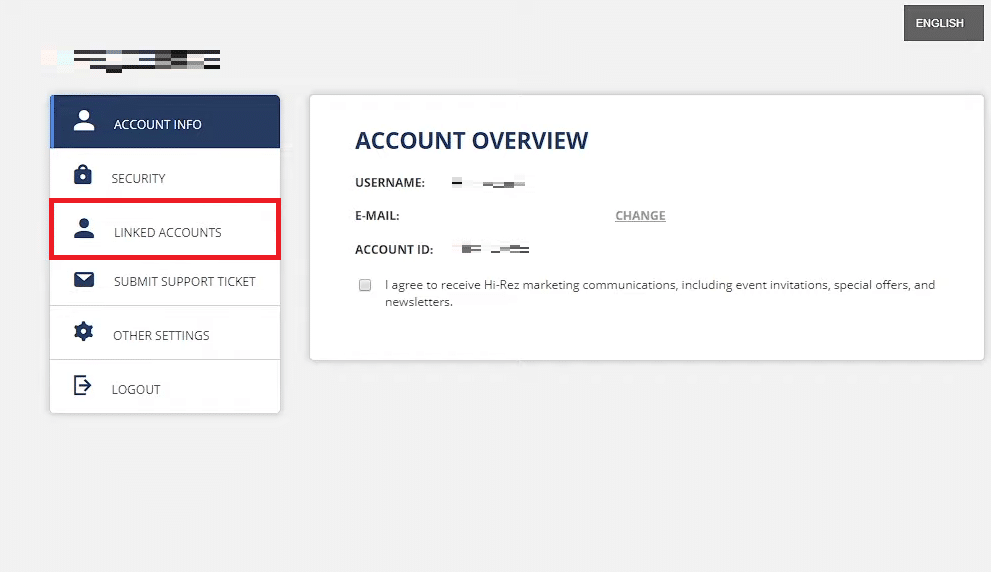This screenshot has width=991, height=572.
Task: Click the Security padlock icon
Action: [x=83, y=174]
